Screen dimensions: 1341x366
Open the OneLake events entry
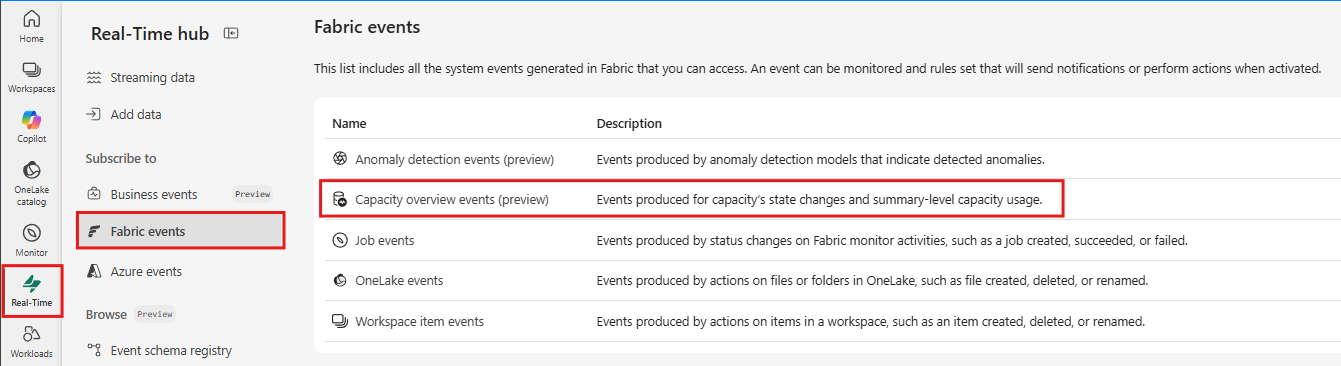tap(399, 281)
